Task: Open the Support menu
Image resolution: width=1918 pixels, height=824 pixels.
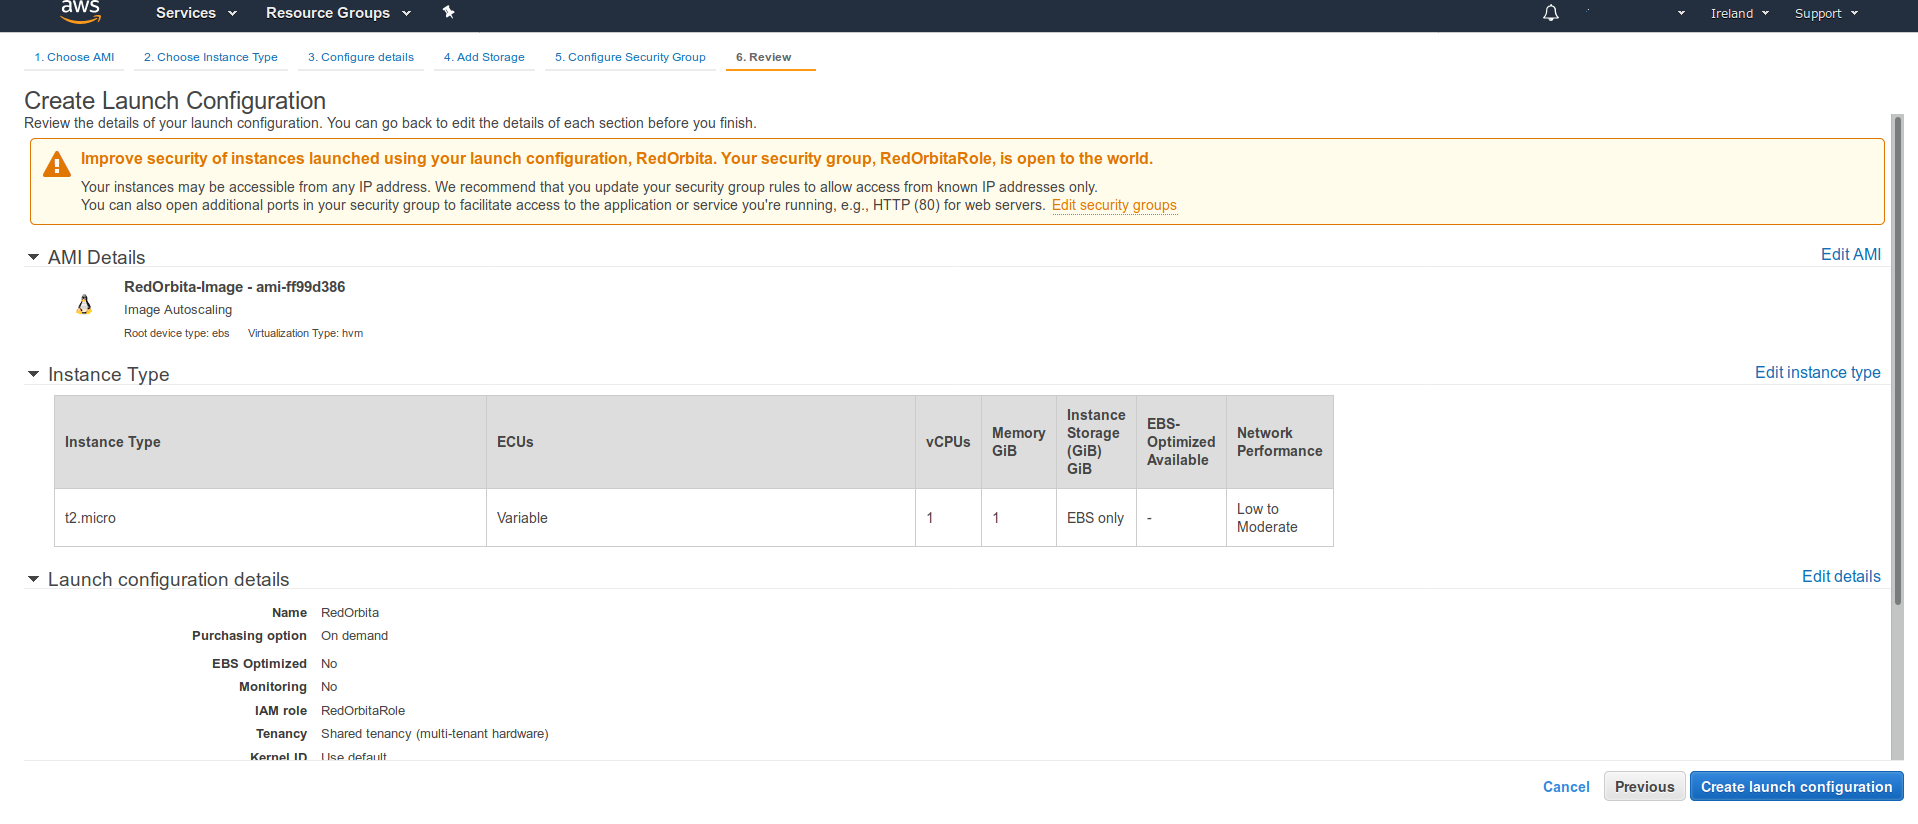Action: pyautogui.click(x=1825, y=13)
